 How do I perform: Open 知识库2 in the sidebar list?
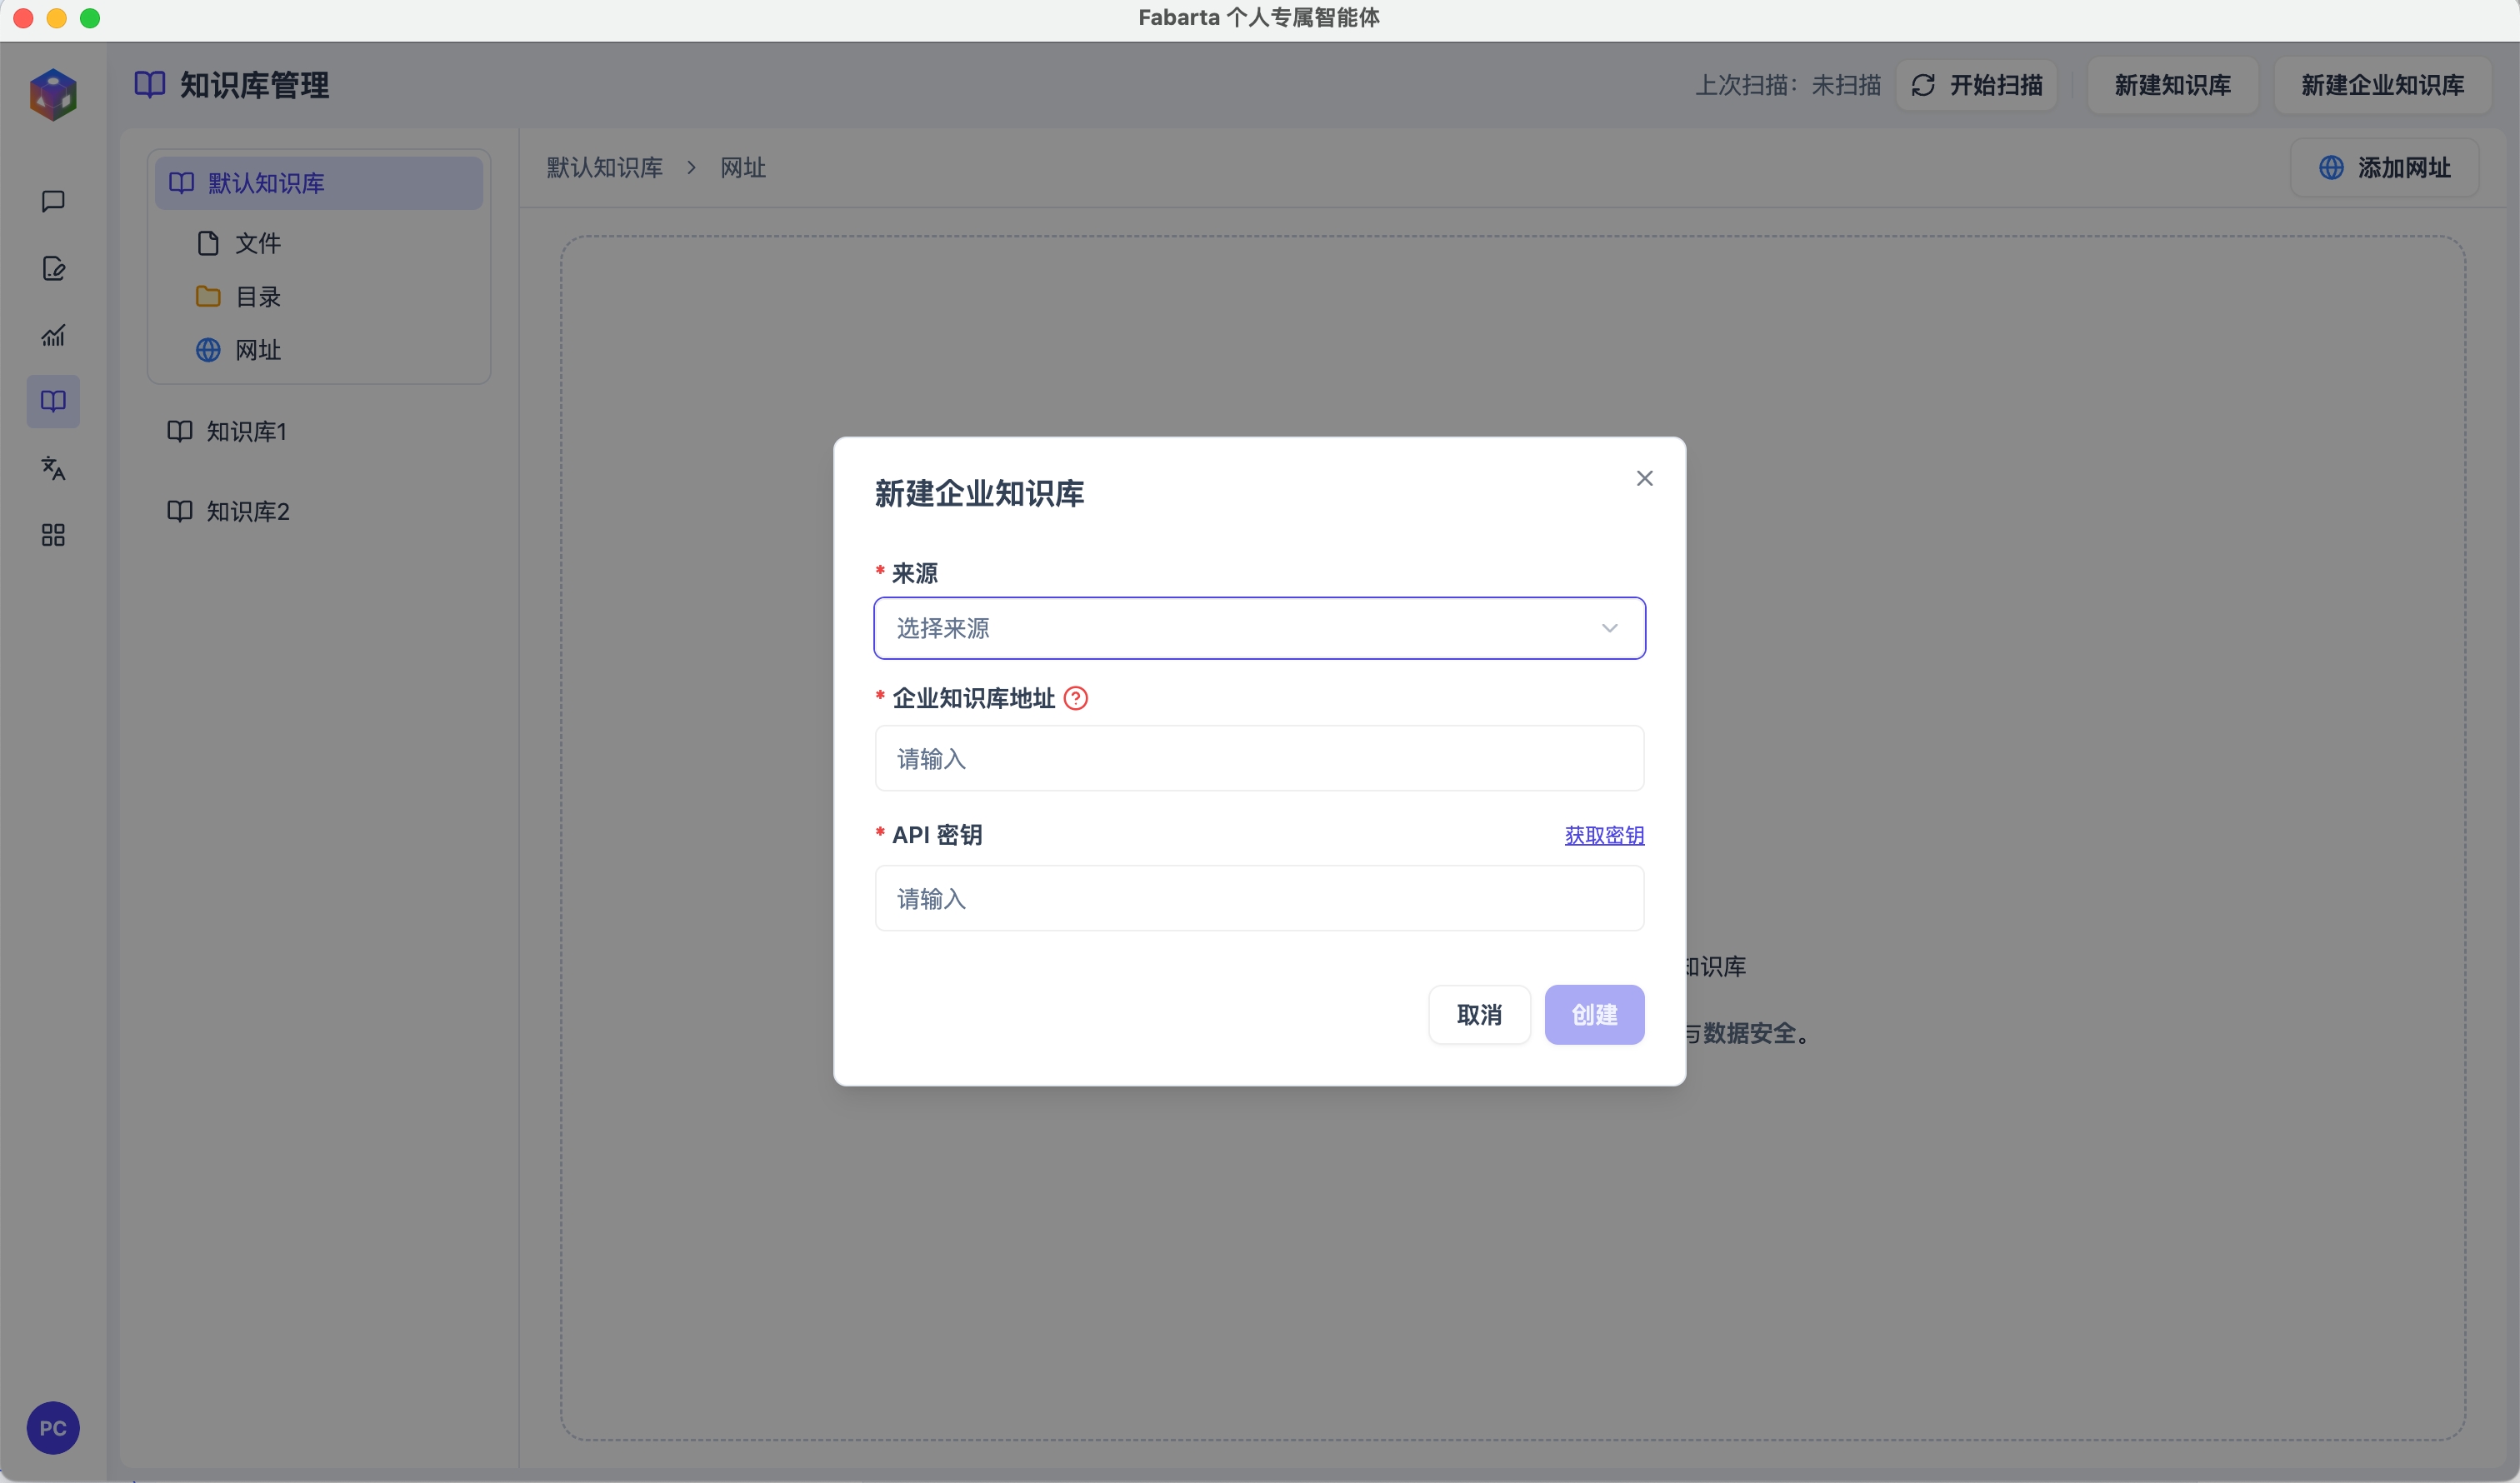point(247,511)
